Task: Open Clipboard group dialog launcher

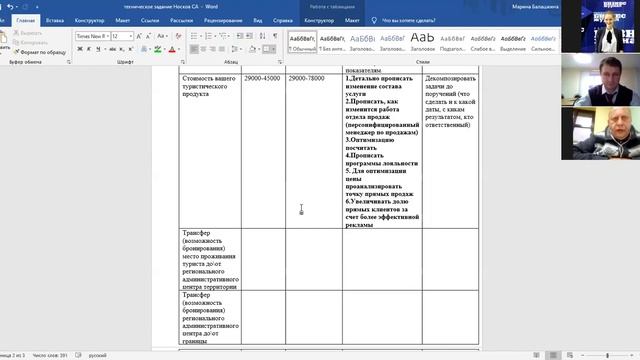Action: coord(69,62)
